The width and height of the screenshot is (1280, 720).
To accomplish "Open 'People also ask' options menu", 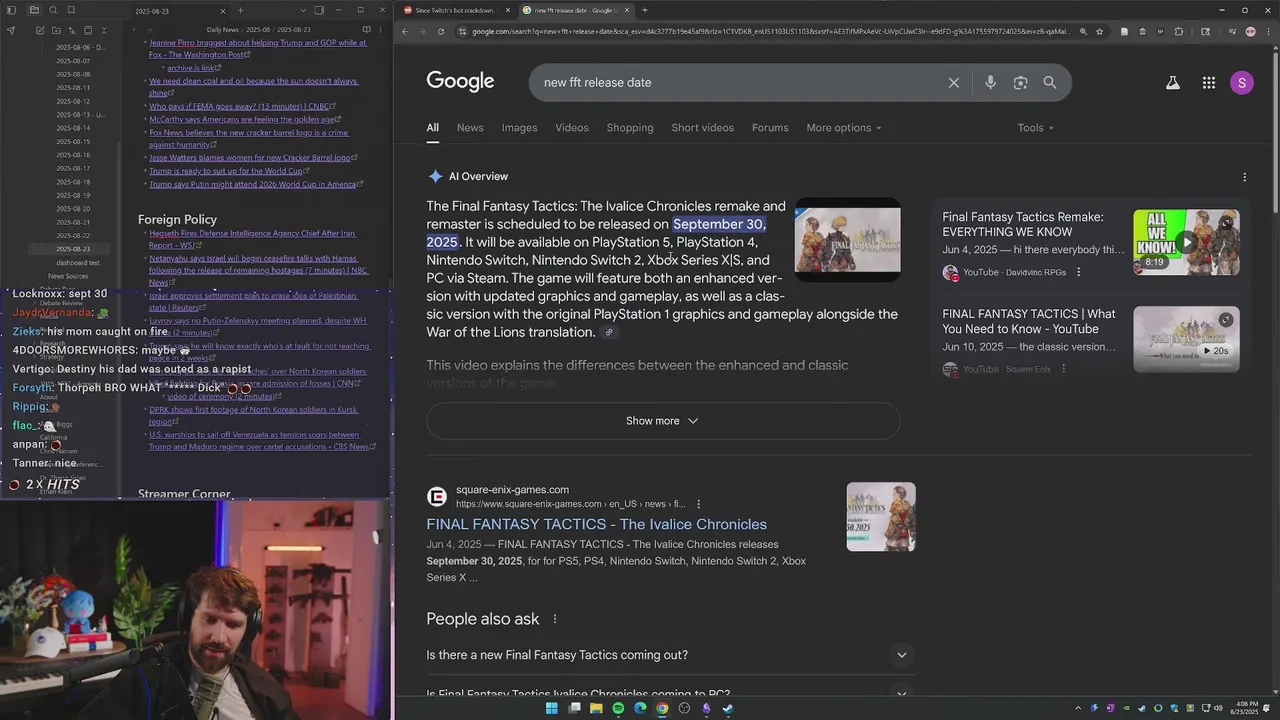I will point(555,619).
